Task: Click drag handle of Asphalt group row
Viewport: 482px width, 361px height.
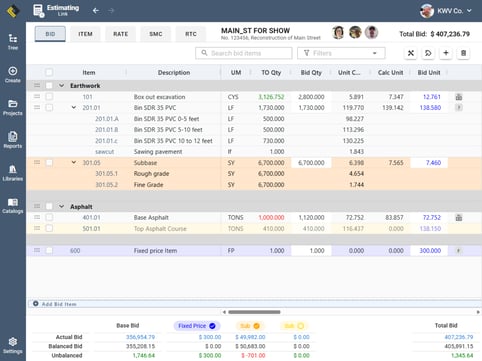Action: coord(37,206)
